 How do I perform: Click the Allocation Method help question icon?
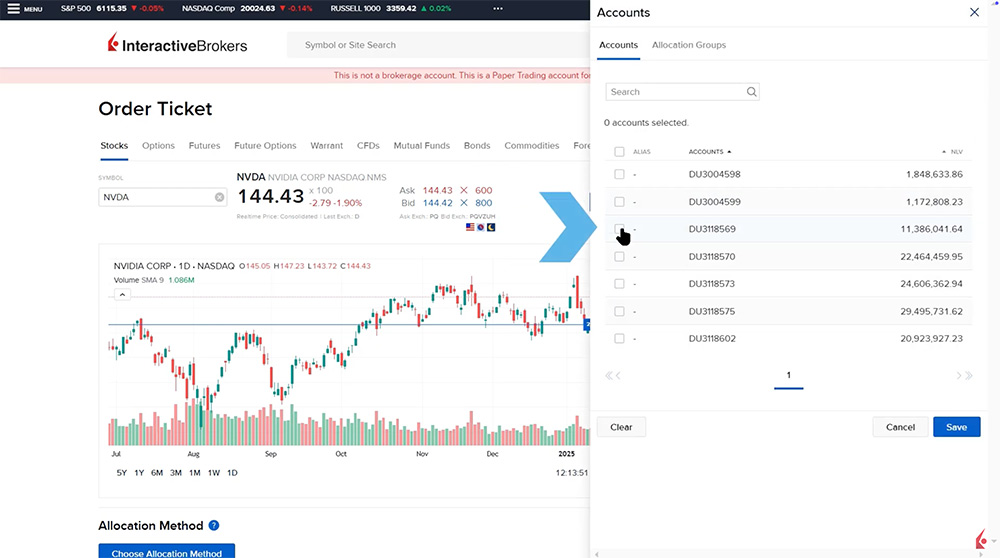214,525
